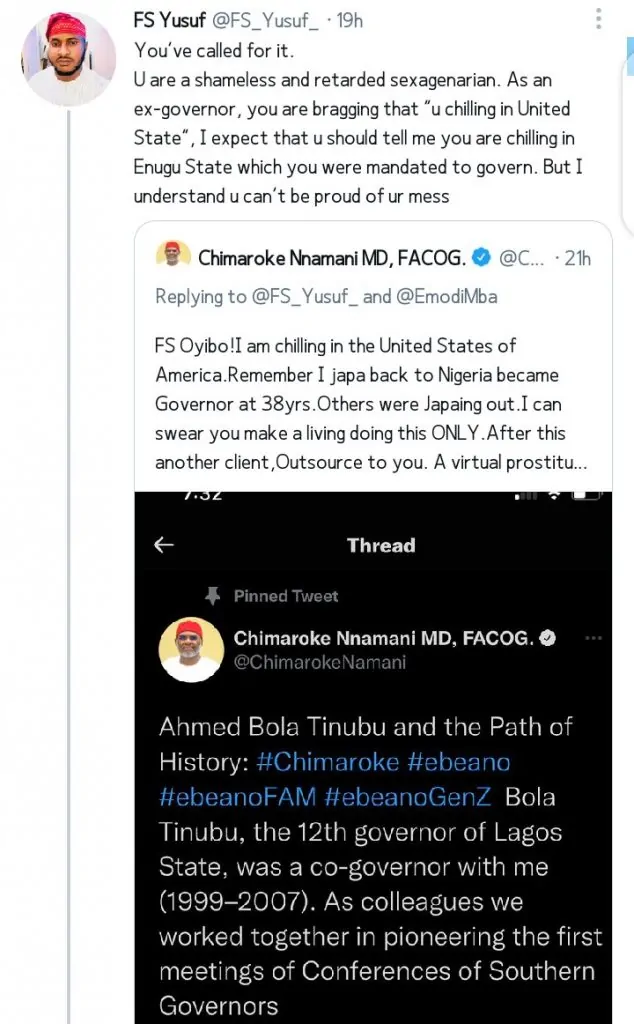Tap Chimaroke's avatar in the quoted tweet header
This screenshot has width=634, height=1024.
[173, 257]
